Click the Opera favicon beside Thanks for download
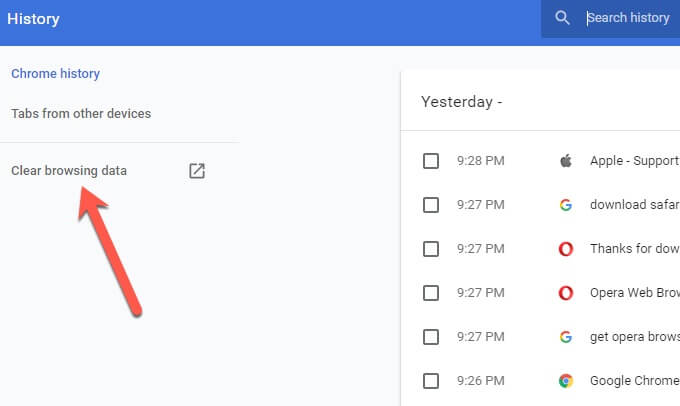The height and width of the screenshot is (406, 680). point(566,249)
